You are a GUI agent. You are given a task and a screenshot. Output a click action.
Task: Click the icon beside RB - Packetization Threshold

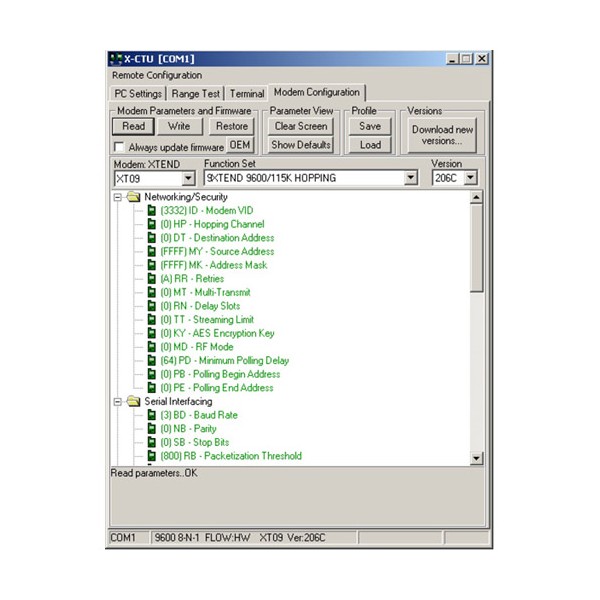(152, 456)
